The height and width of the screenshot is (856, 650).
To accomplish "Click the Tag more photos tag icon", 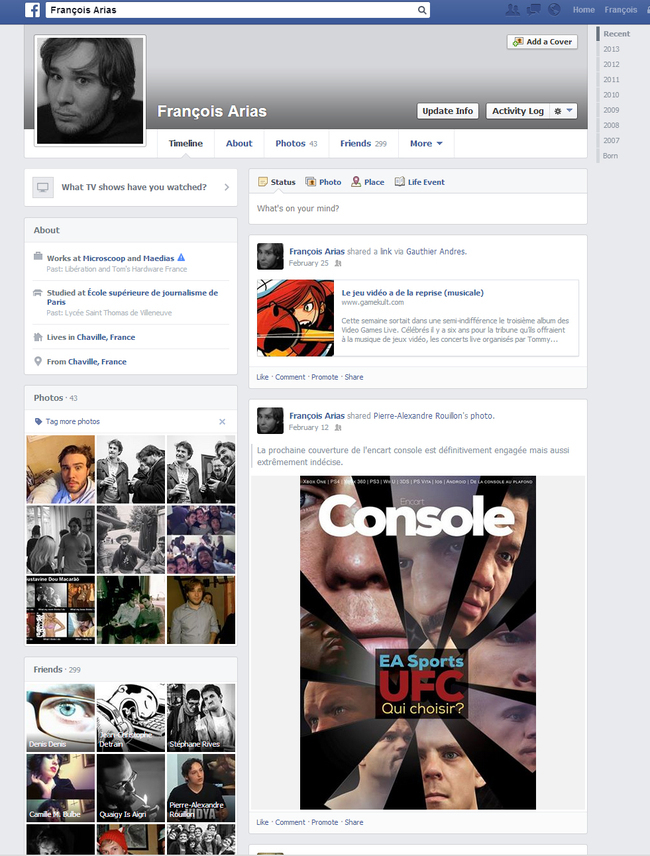I will point(38,421).
